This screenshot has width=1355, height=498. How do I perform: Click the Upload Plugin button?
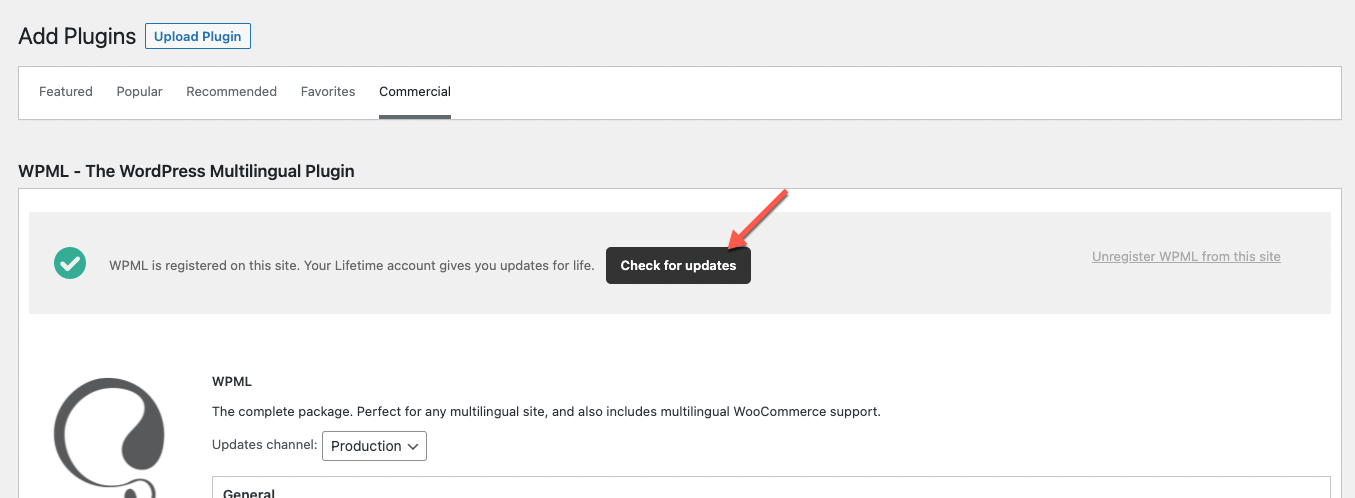click(198, 37)
